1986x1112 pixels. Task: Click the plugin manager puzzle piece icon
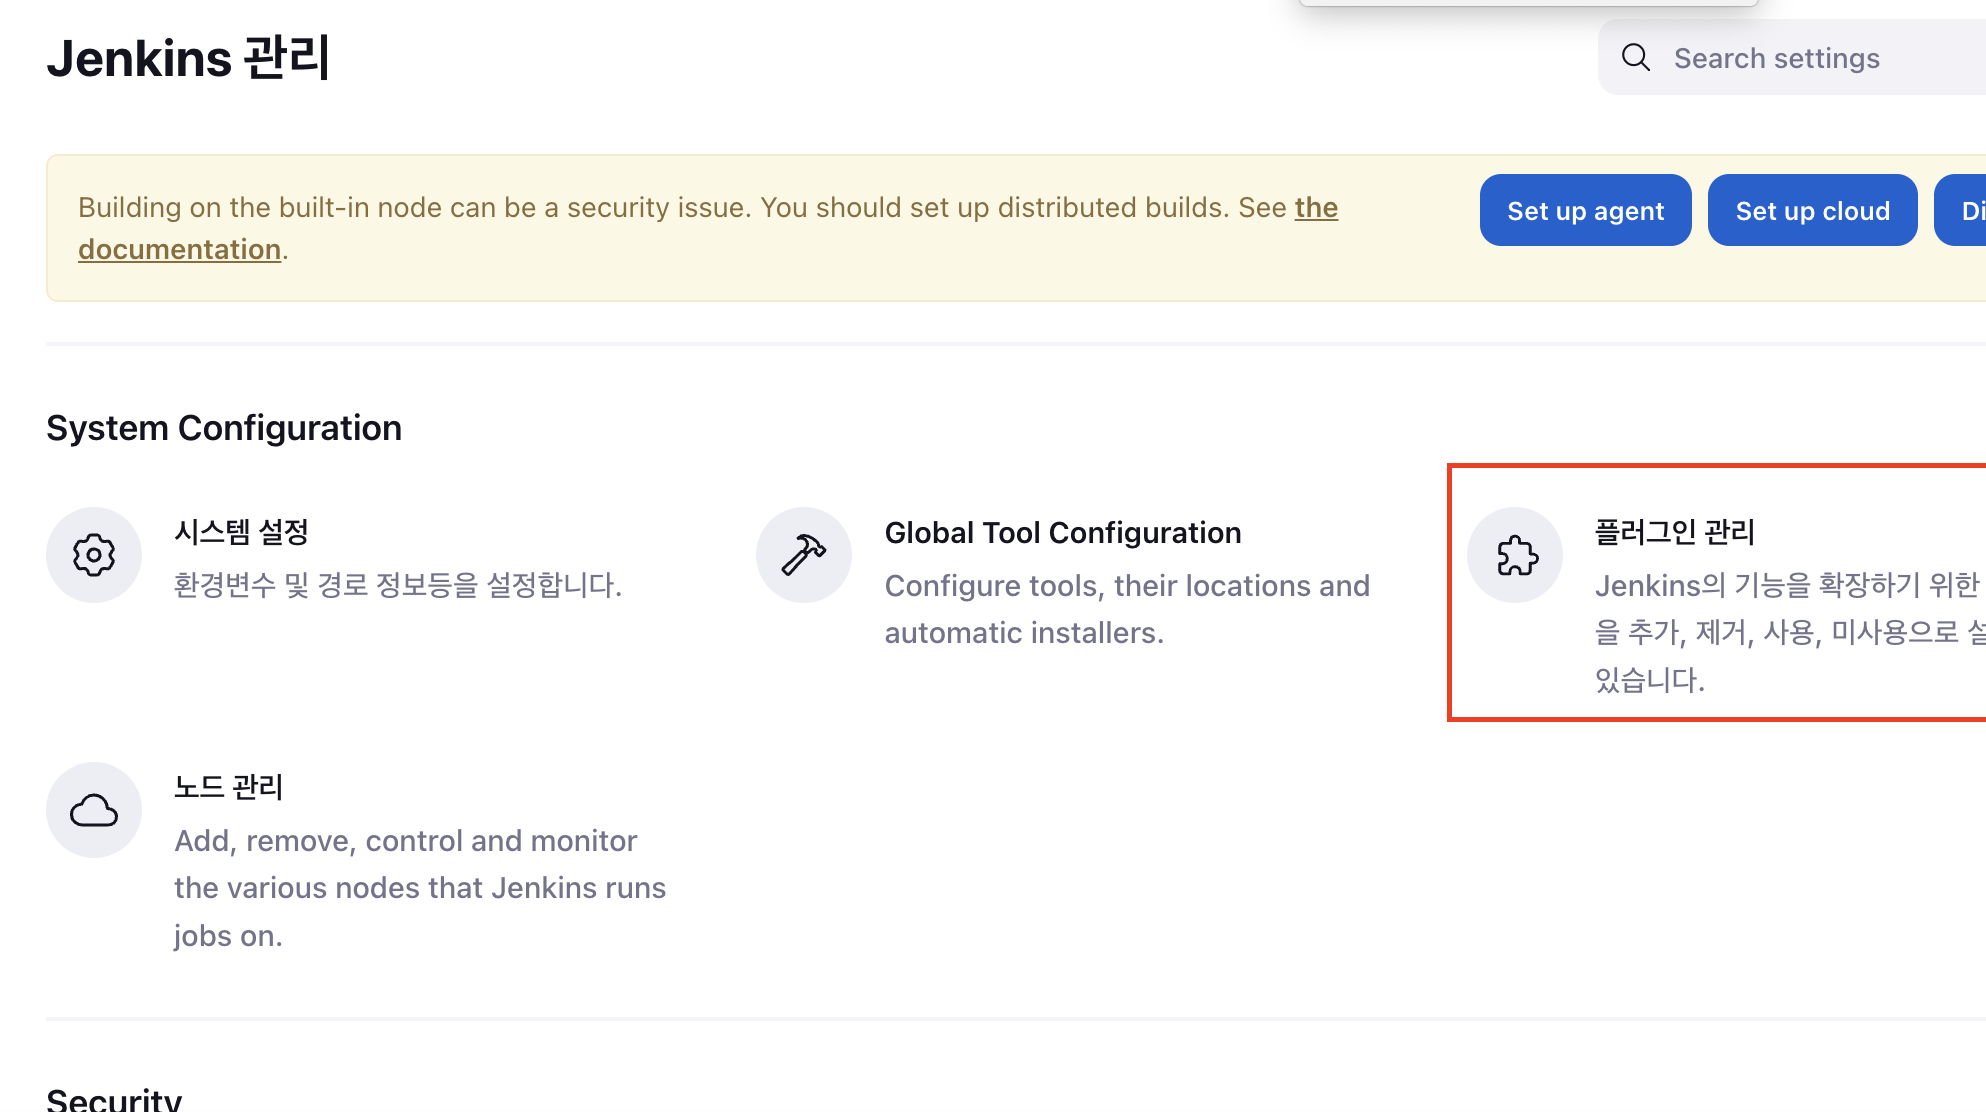[x=1515, y=555]
